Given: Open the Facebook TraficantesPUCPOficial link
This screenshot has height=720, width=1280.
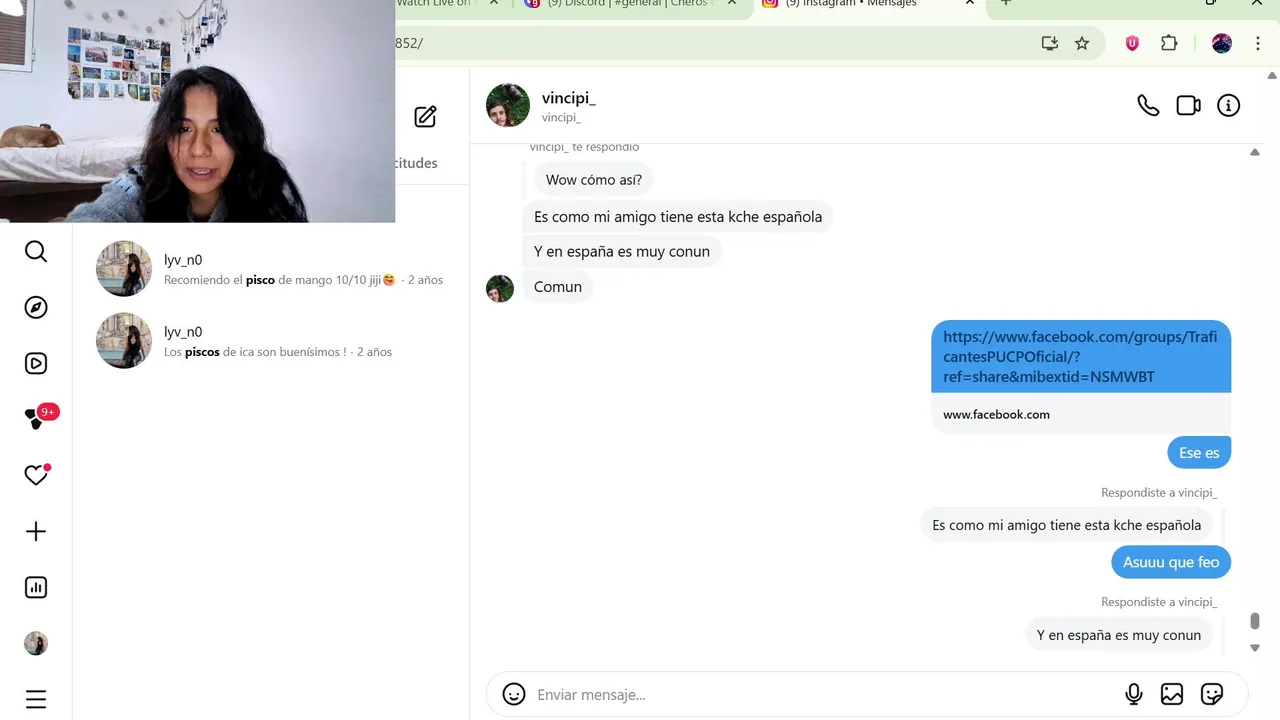Looking at the screenshot, I should 1080,357.
